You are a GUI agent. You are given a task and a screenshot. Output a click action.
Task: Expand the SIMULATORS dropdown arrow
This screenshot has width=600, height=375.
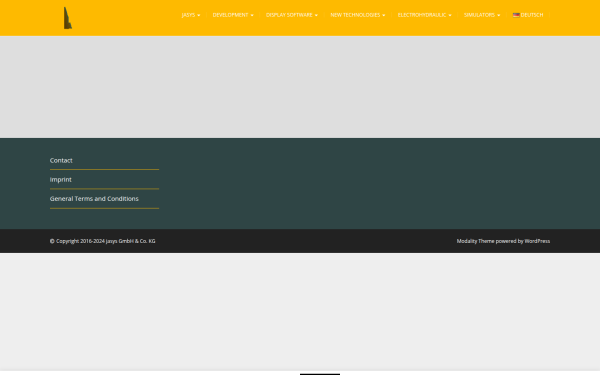pos(499,15)
